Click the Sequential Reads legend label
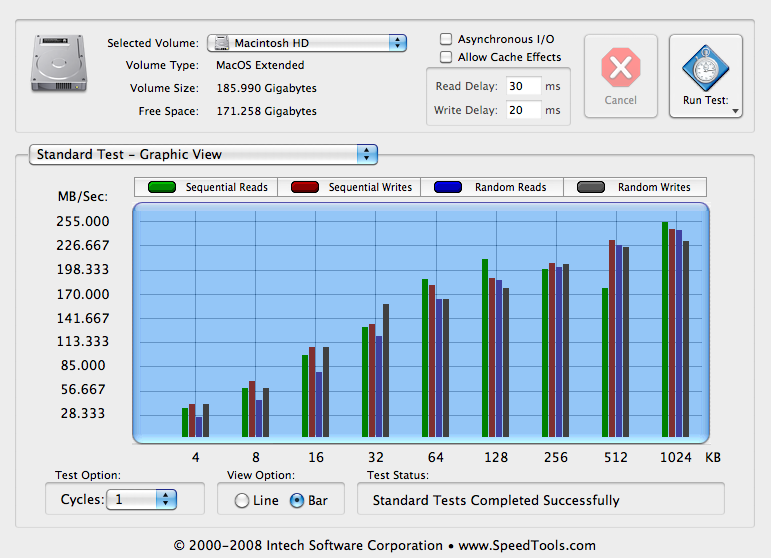The image size is (771, 558). click(227, 187)
